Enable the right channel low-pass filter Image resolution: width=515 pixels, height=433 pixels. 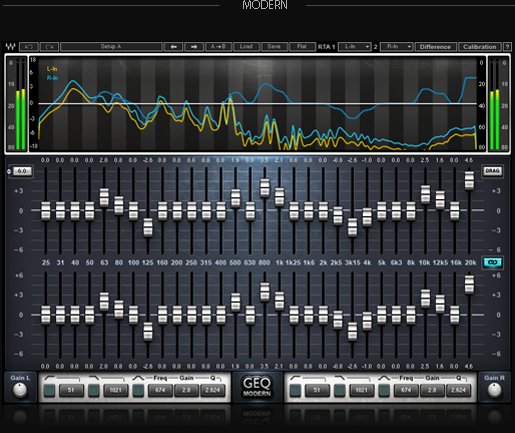pyautogui.click(x=340, y=390)
